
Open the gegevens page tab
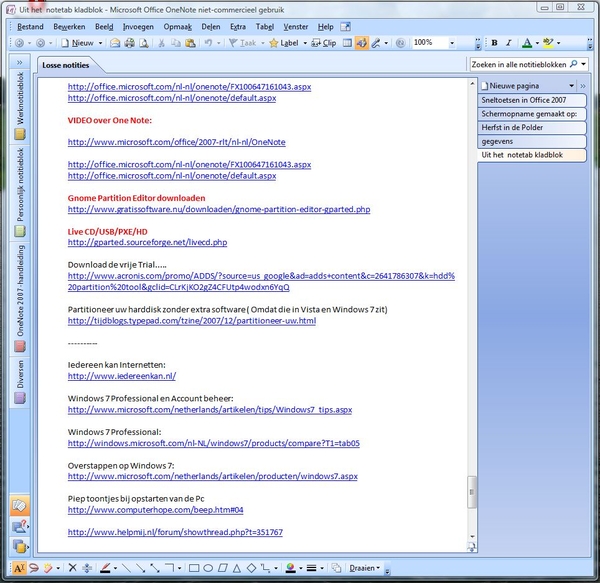(532, 141)
